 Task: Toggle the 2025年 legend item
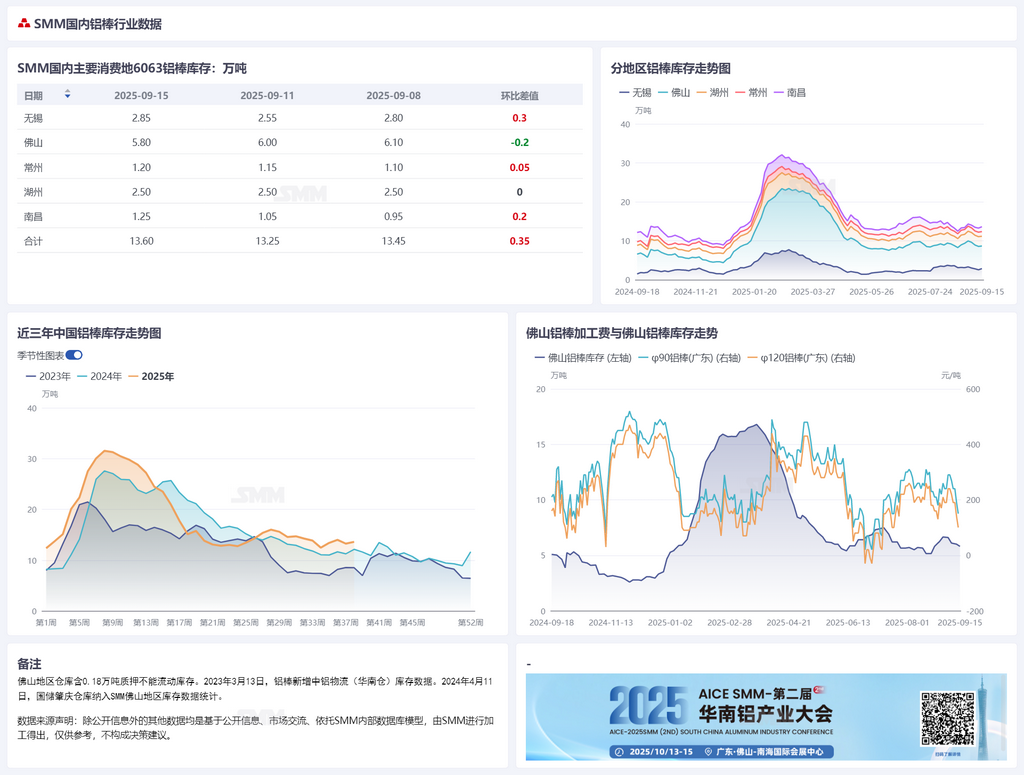[151, 376]
